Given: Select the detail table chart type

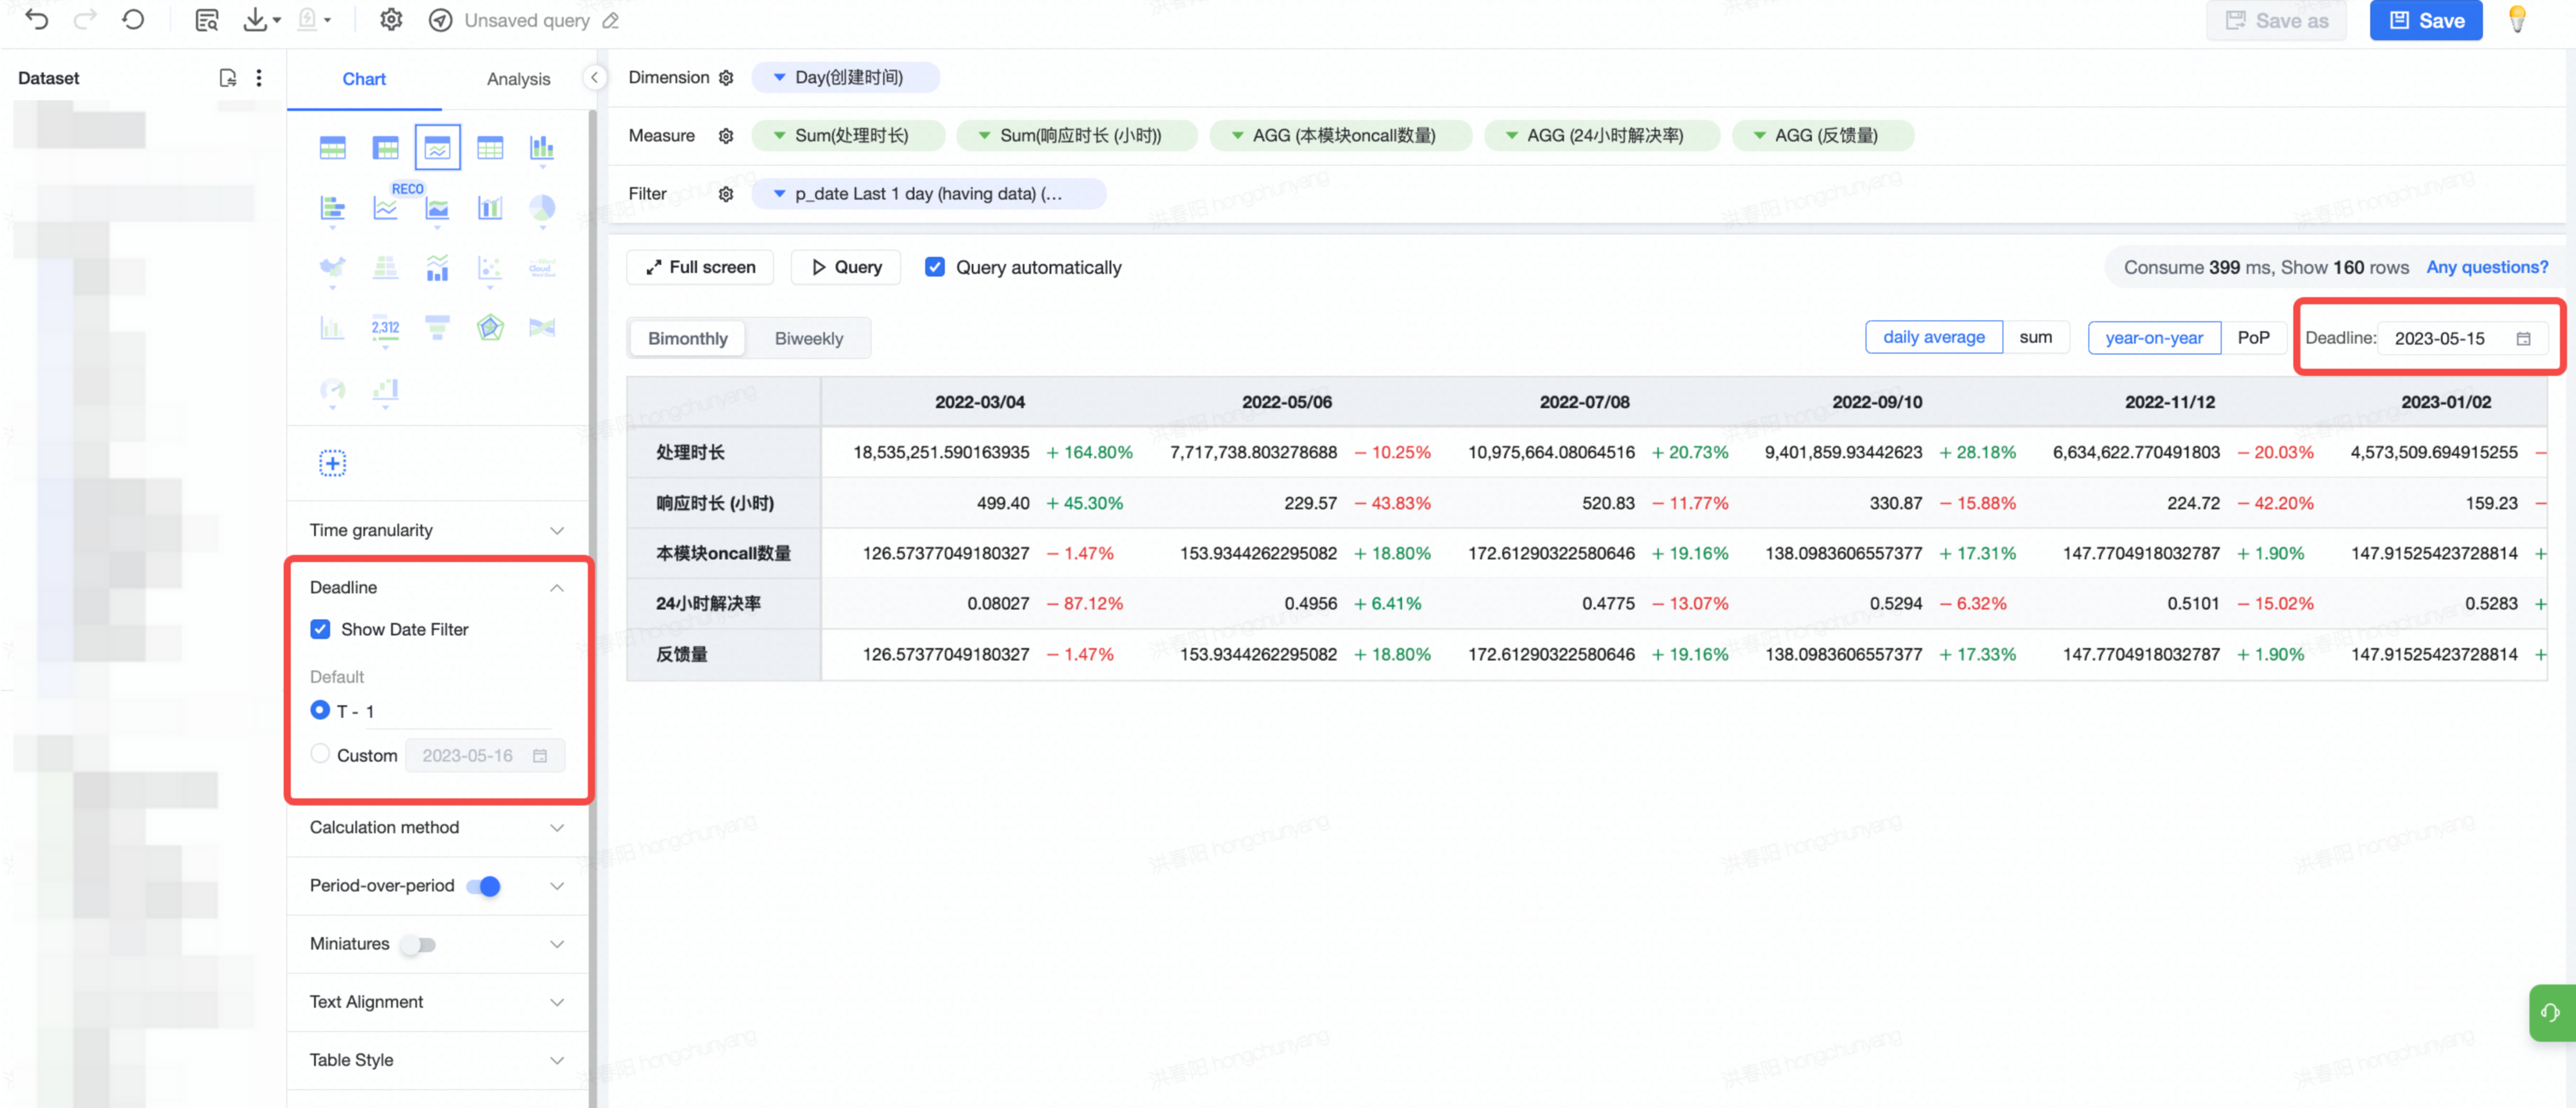Looking at the screenshot, I should click(x=490, y=148).
